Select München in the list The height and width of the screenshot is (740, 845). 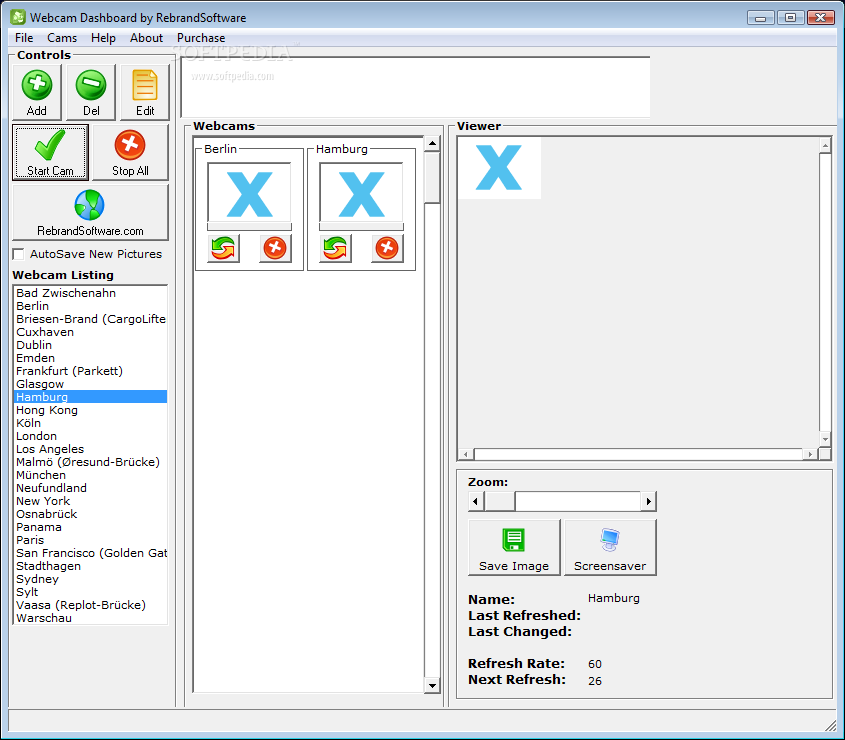pyautogui.click(x=90, y=475)
